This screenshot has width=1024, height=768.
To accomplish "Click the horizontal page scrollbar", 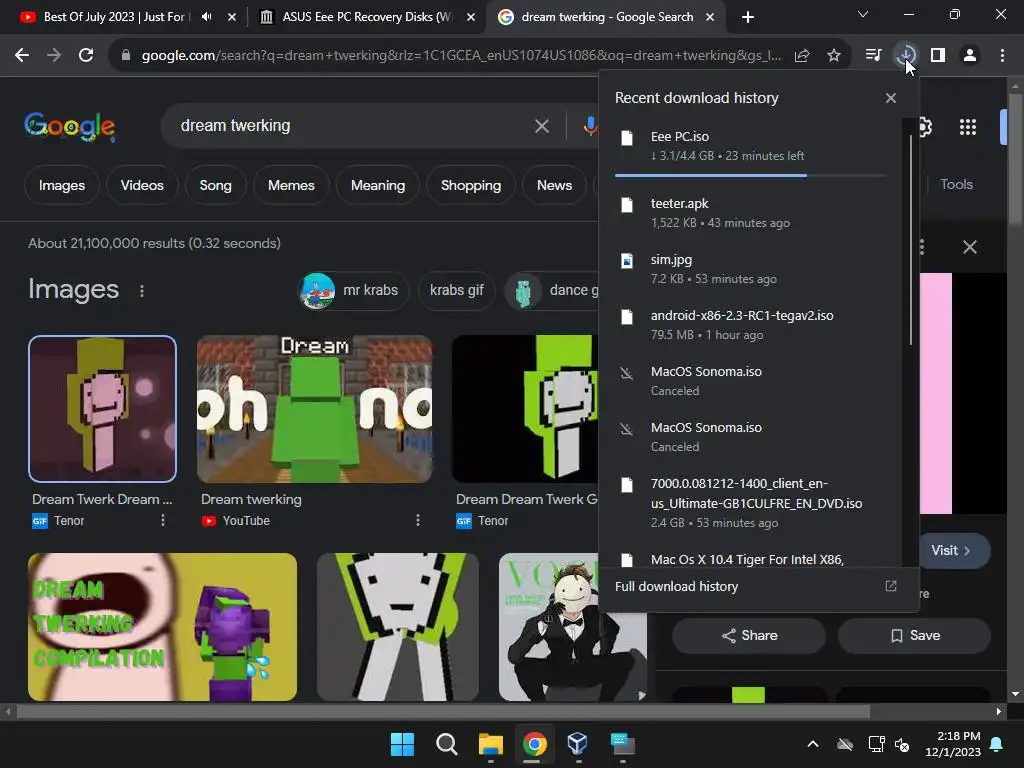I will [443, 711].
